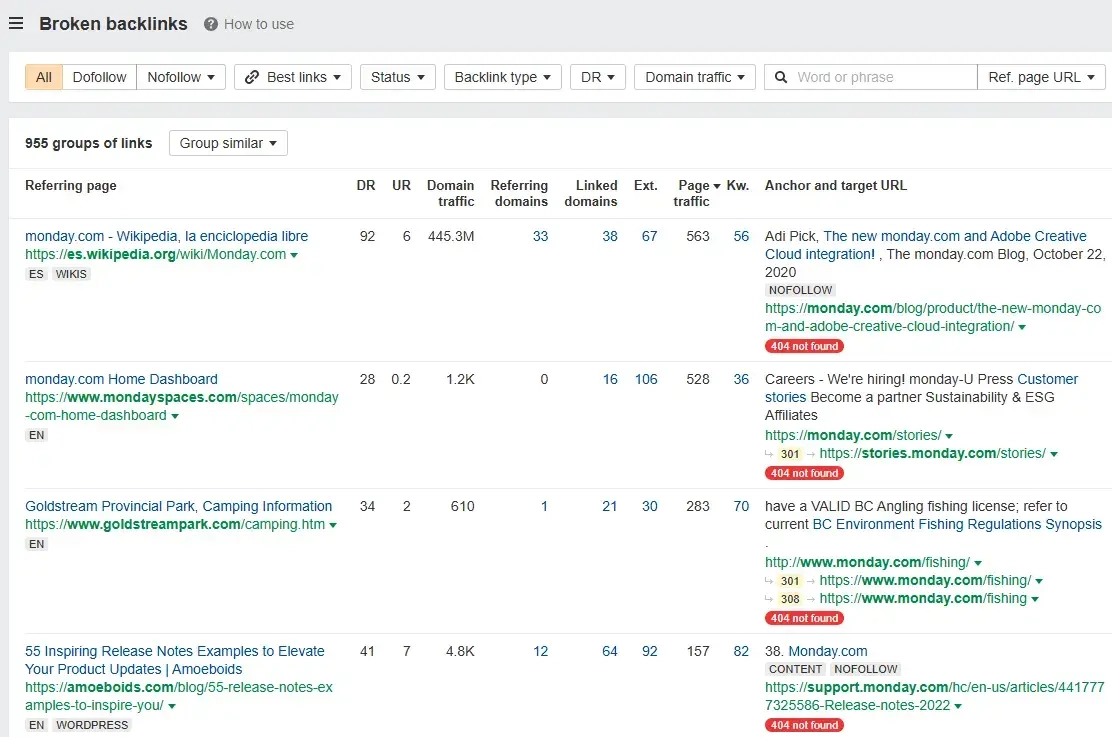Screen dimensions: 1112x737
Task: Open Goldstream Provincial Park camping link
Action: 178,506
